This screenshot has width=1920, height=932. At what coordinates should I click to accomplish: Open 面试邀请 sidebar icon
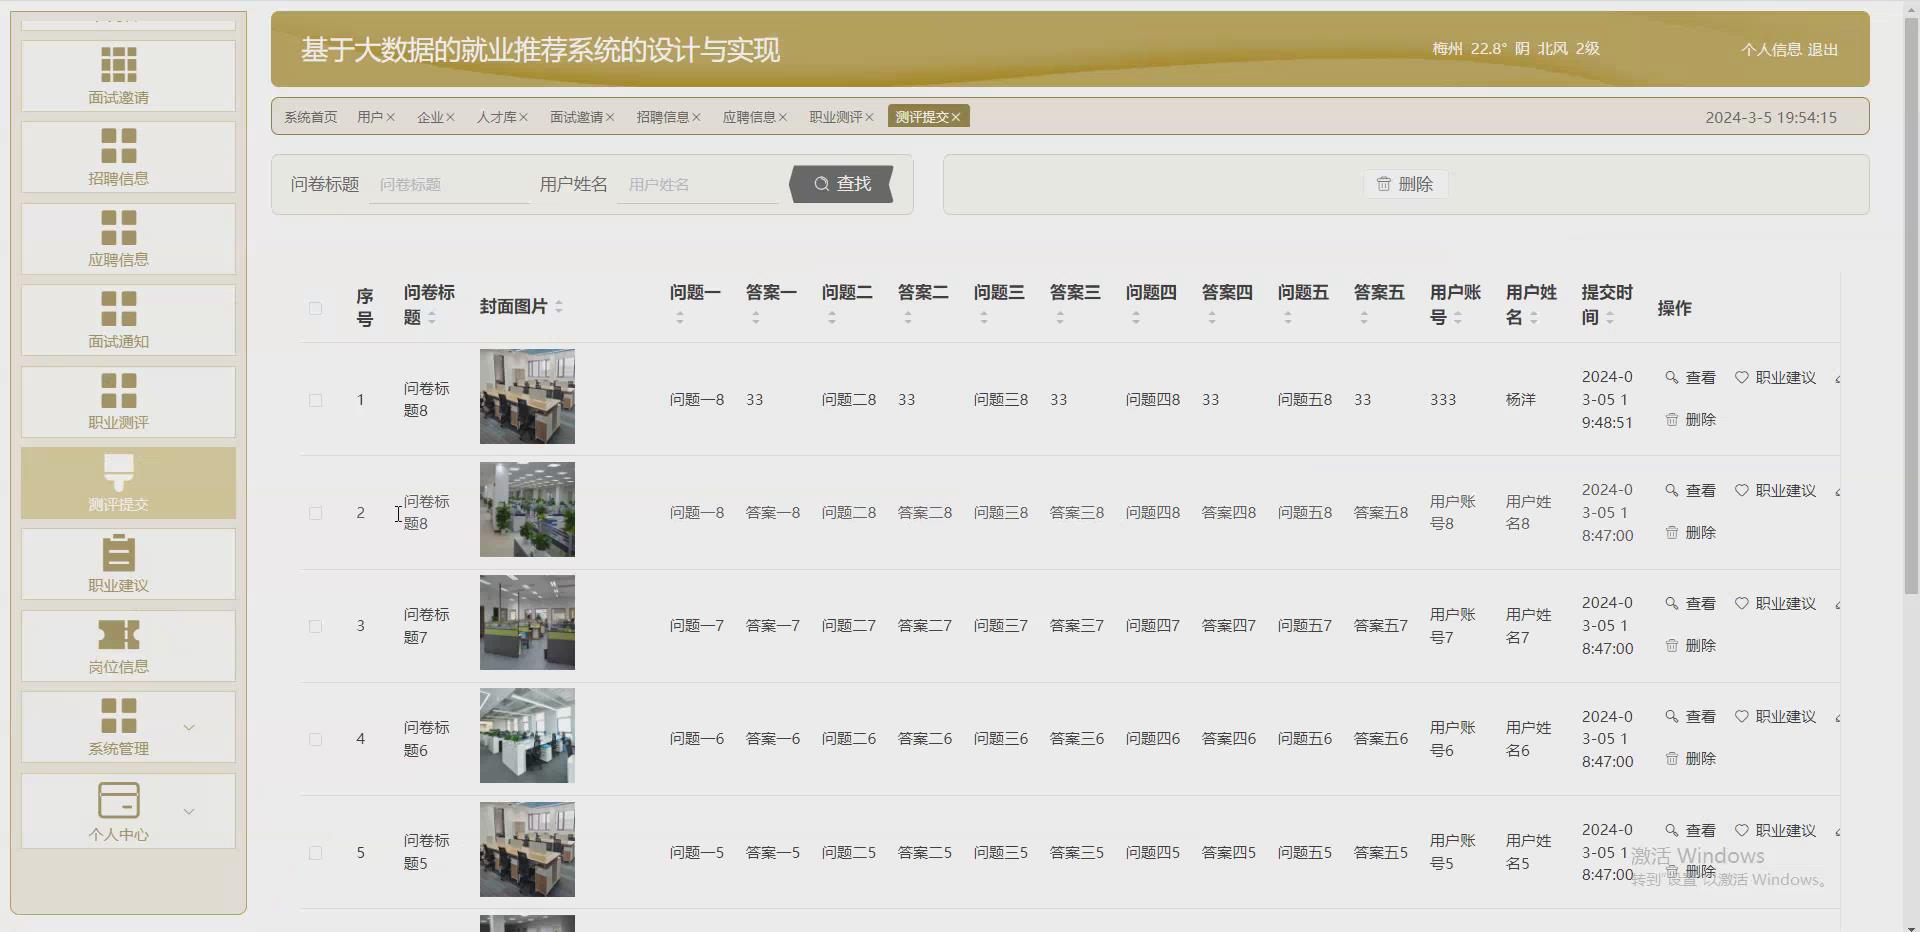118,65
